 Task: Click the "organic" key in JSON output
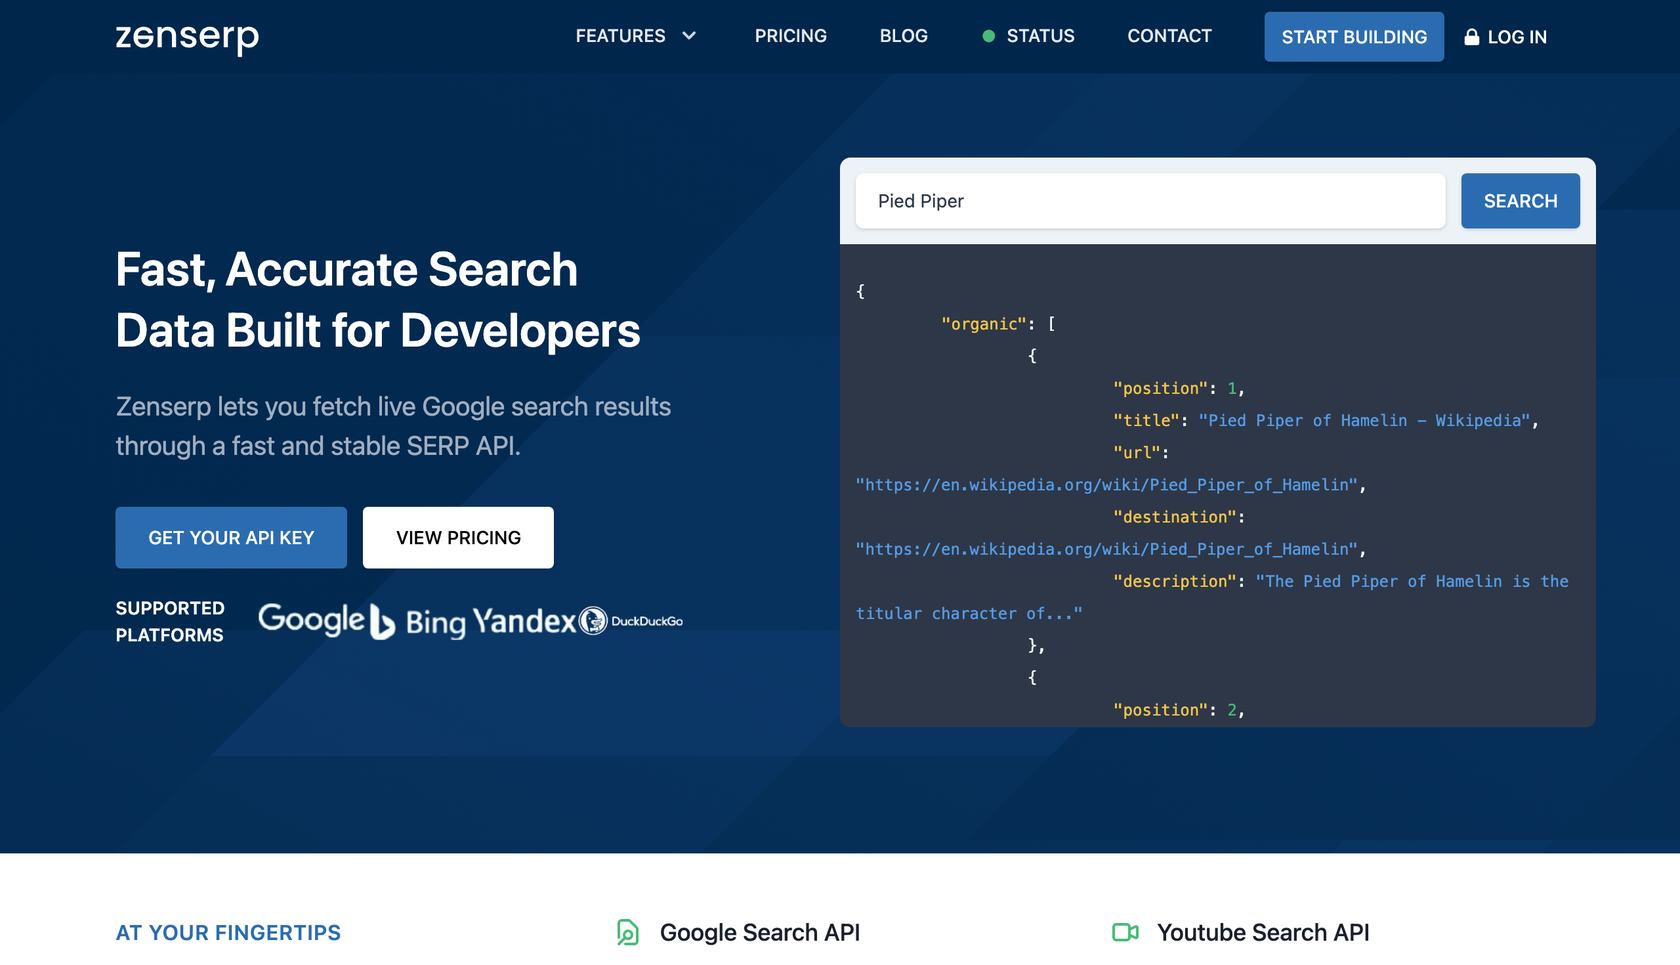coord(984,324)
